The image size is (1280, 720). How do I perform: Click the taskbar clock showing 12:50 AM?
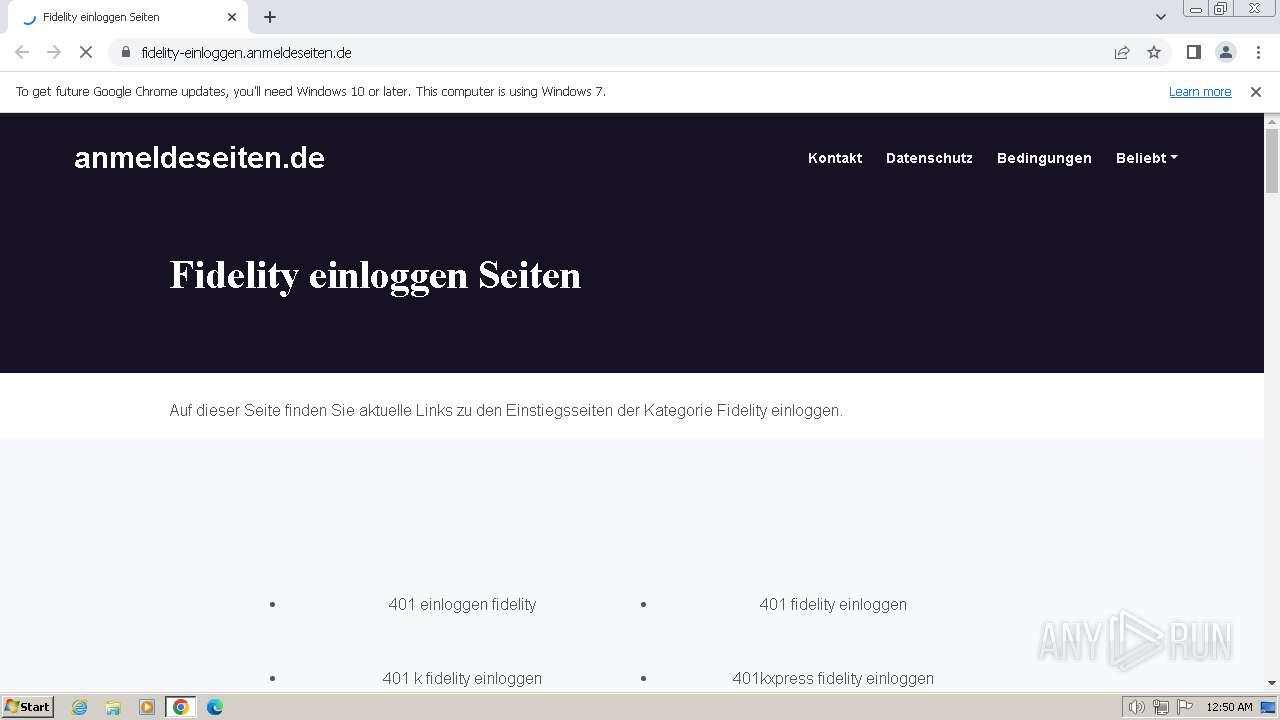pyautogui.click(x=1229, y=707)
